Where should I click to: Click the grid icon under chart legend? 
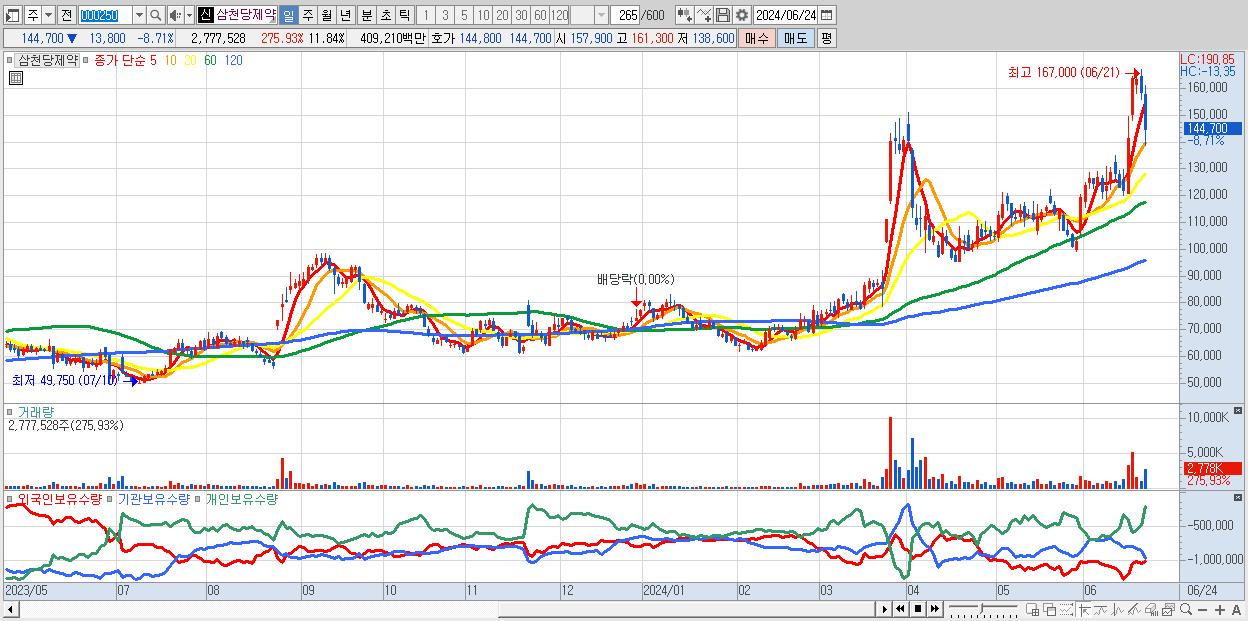pyautogui.click(x=14, y=78)
